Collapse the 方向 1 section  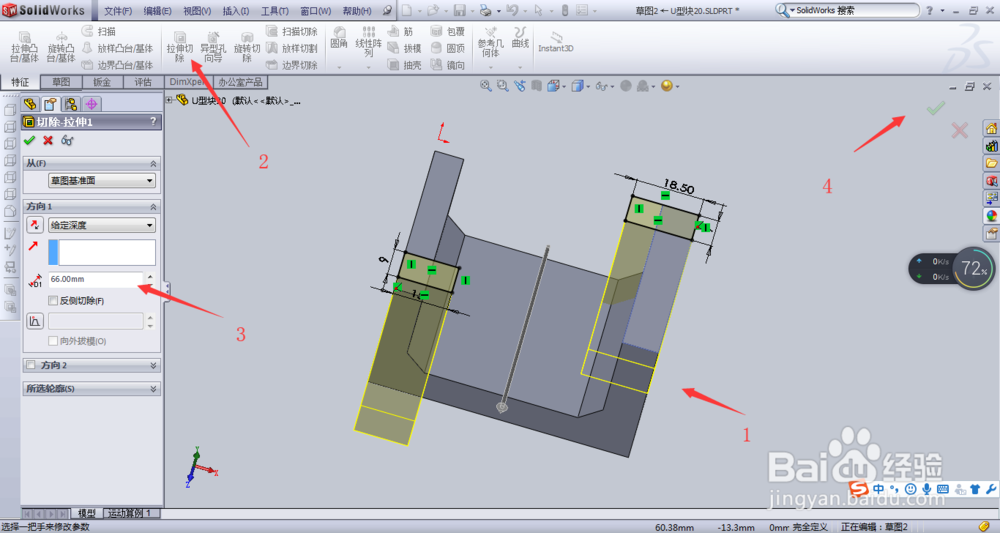tap(153, 207)
